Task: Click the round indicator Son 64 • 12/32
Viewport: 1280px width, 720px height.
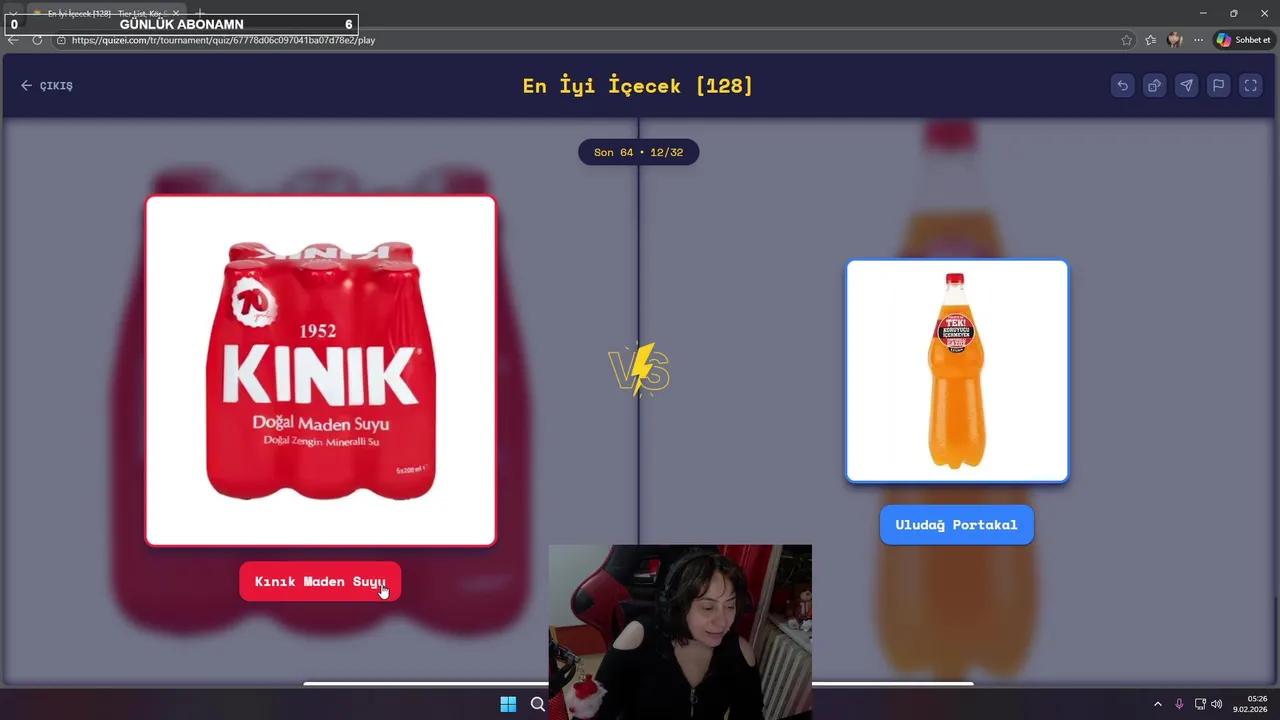Action: click(x=638, y=152)
